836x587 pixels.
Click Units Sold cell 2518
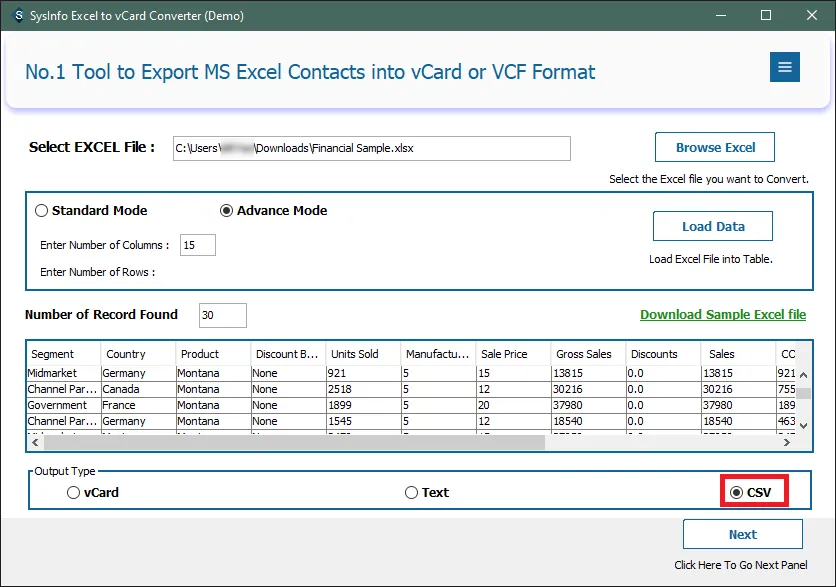[x=363, y=389]
